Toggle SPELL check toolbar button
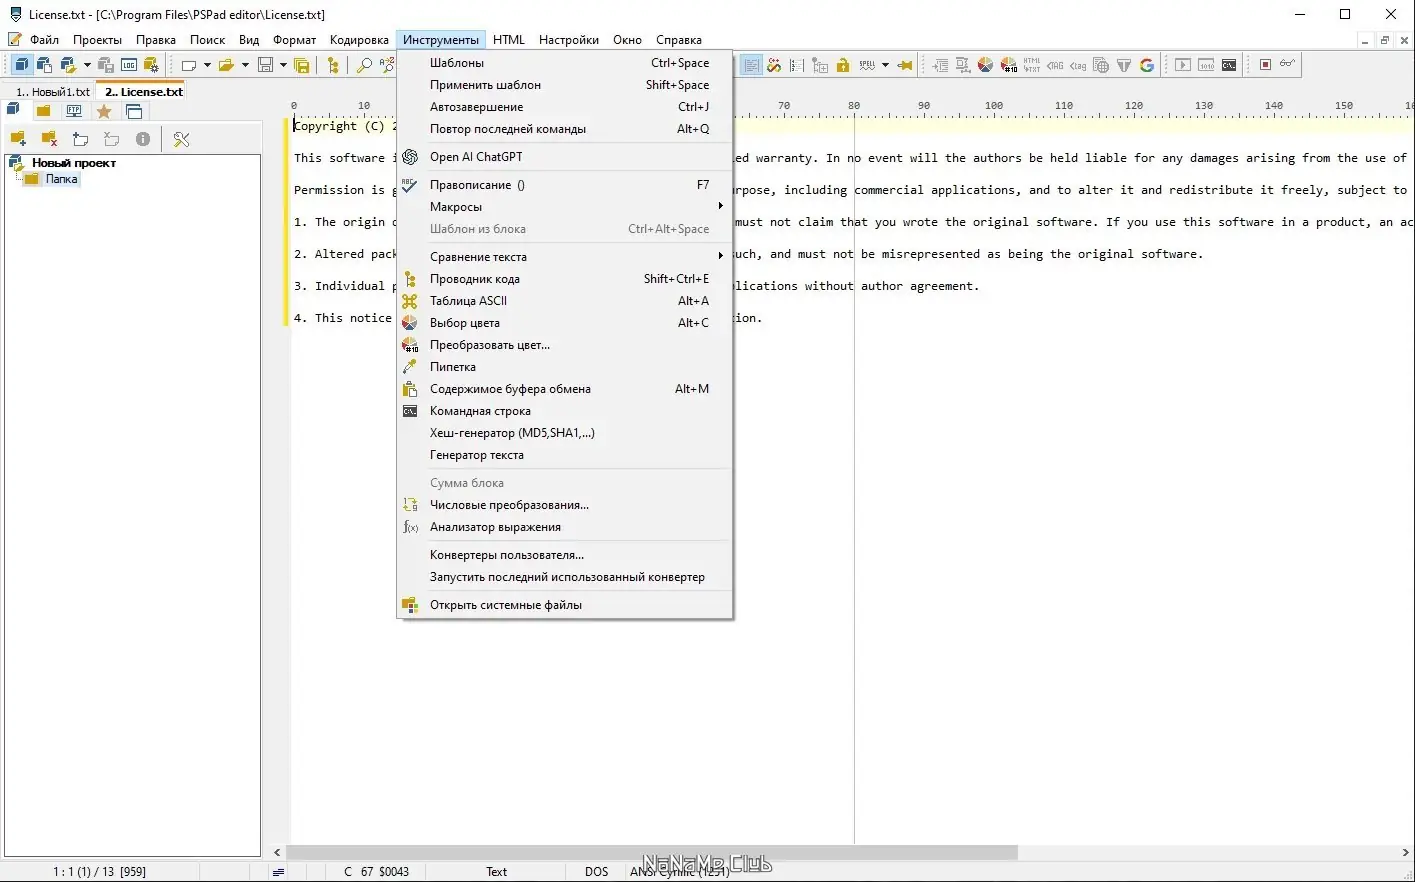Screen dimensions: 1415x882 click(x=867, y=65)
